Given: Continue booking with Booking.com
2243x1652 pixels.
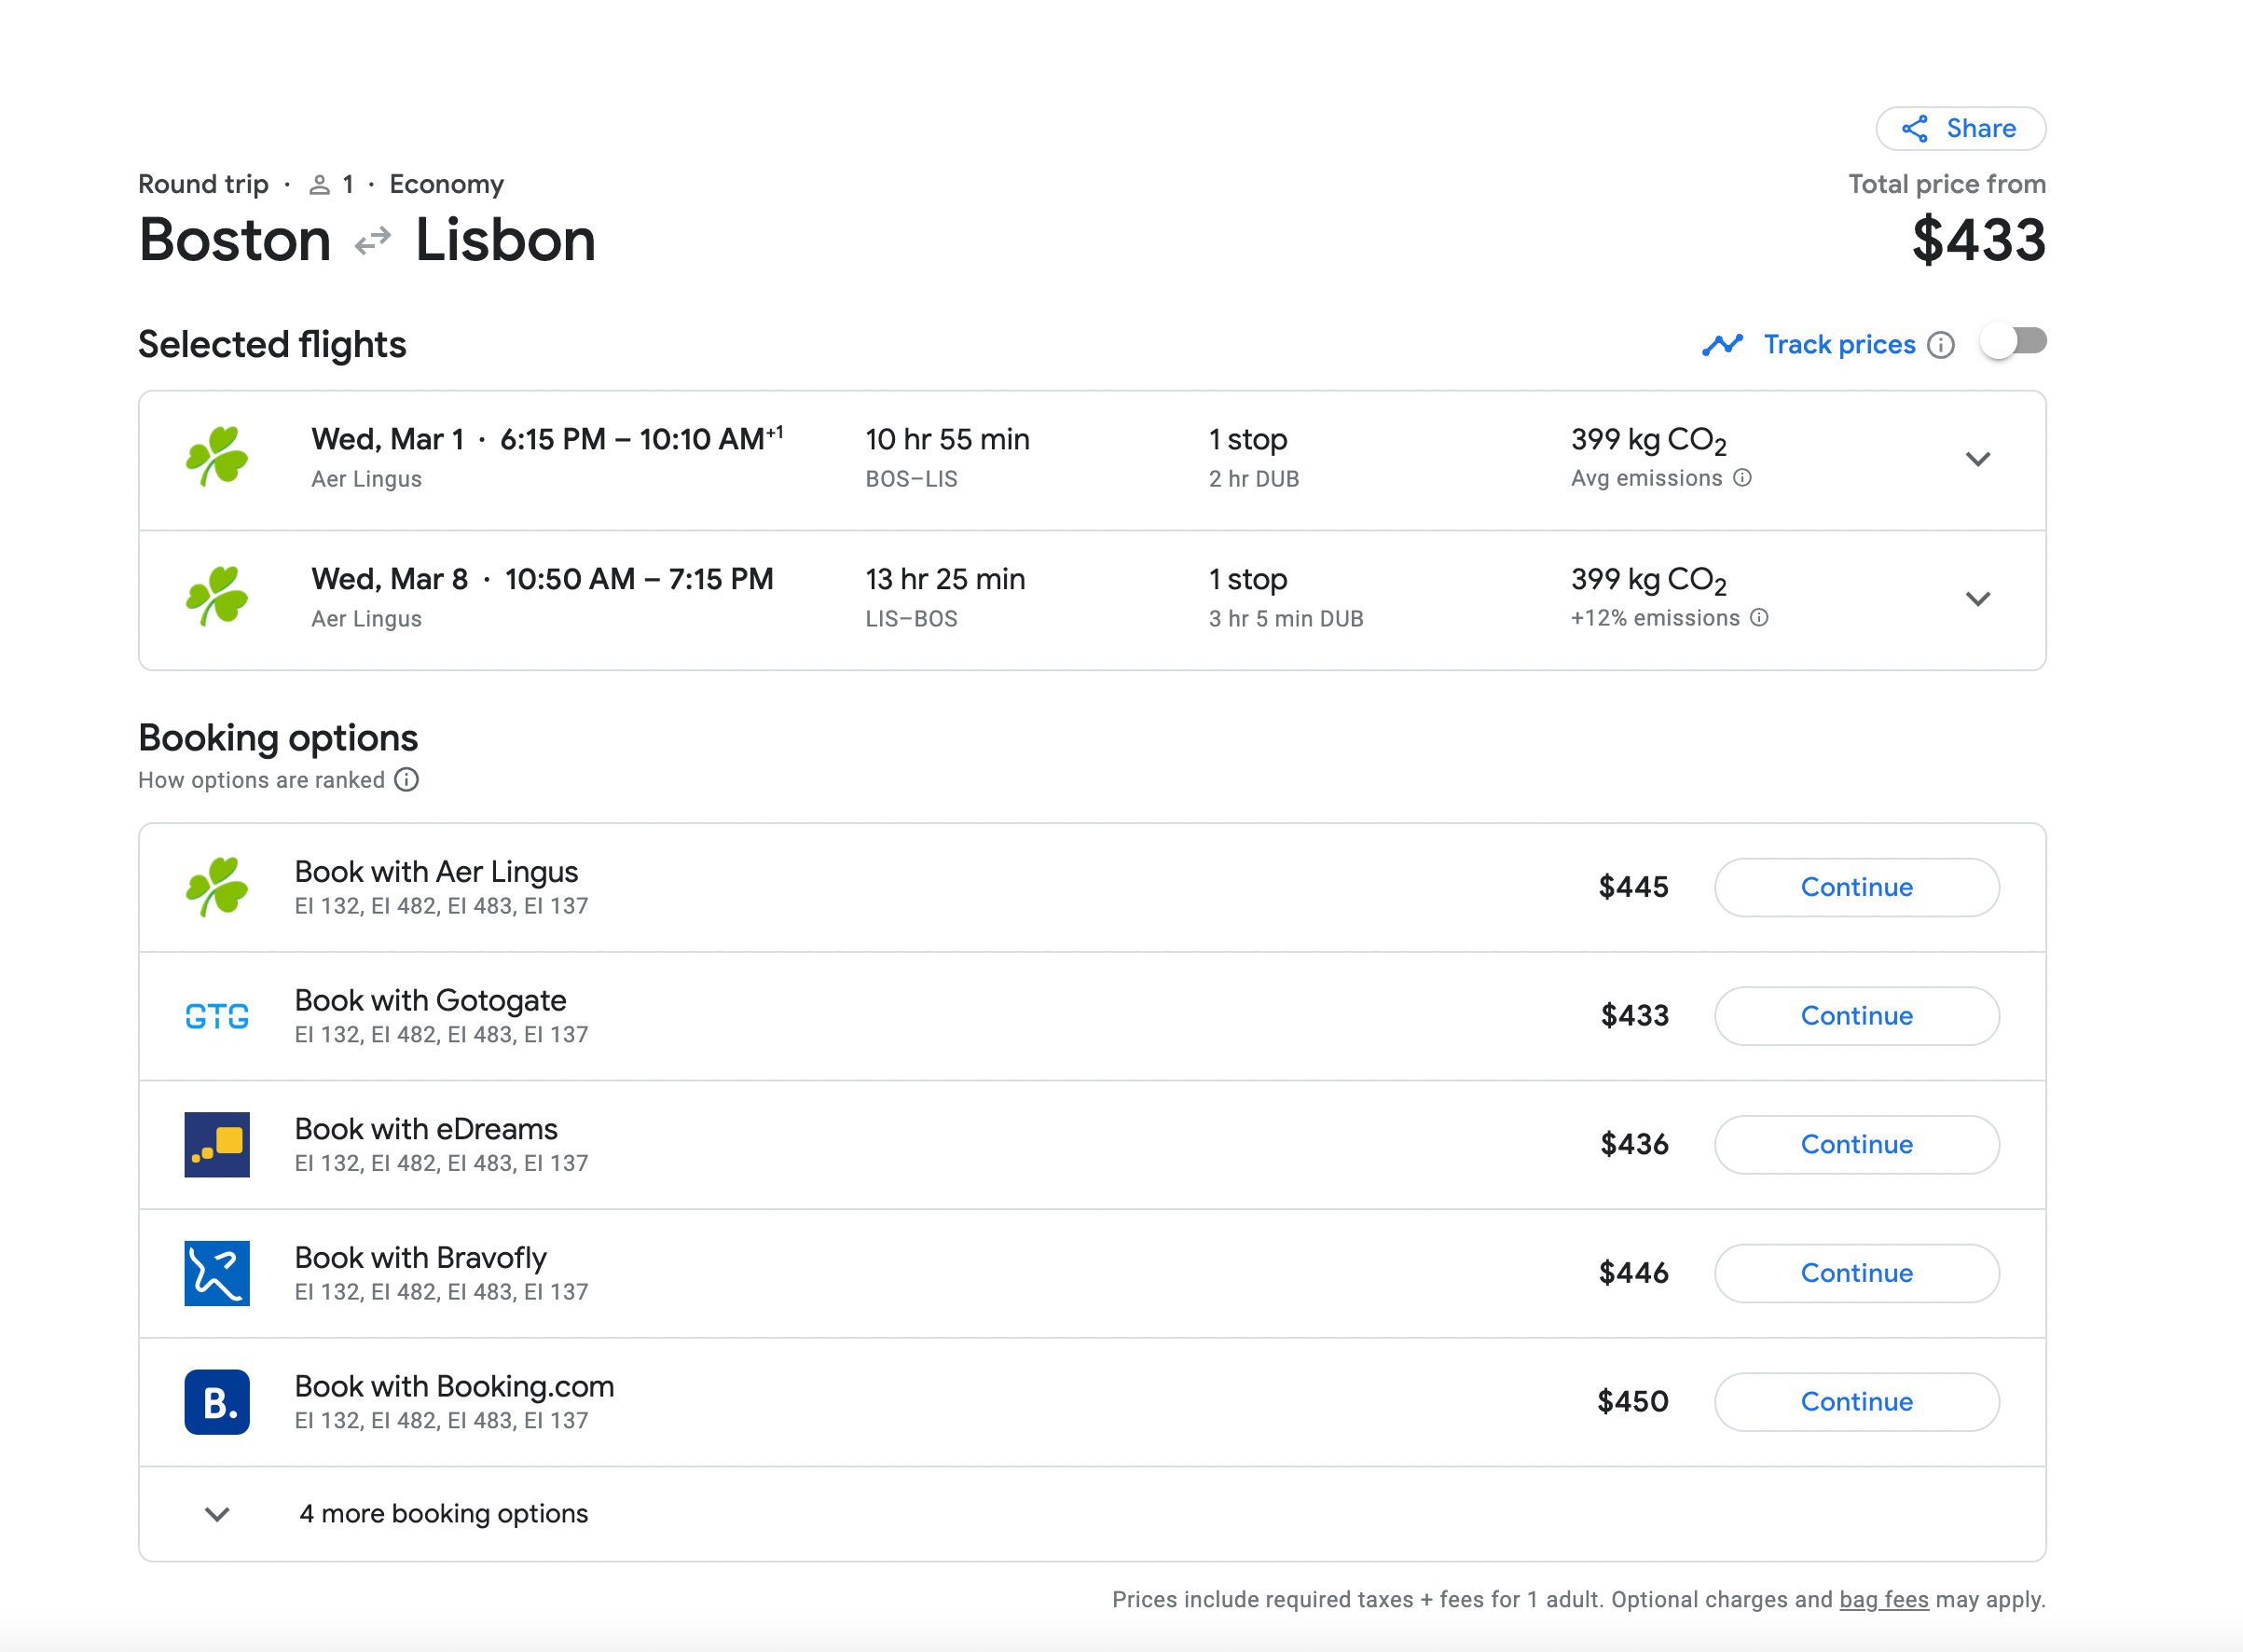Looking at the screenshot, I should point(1856,1401).
